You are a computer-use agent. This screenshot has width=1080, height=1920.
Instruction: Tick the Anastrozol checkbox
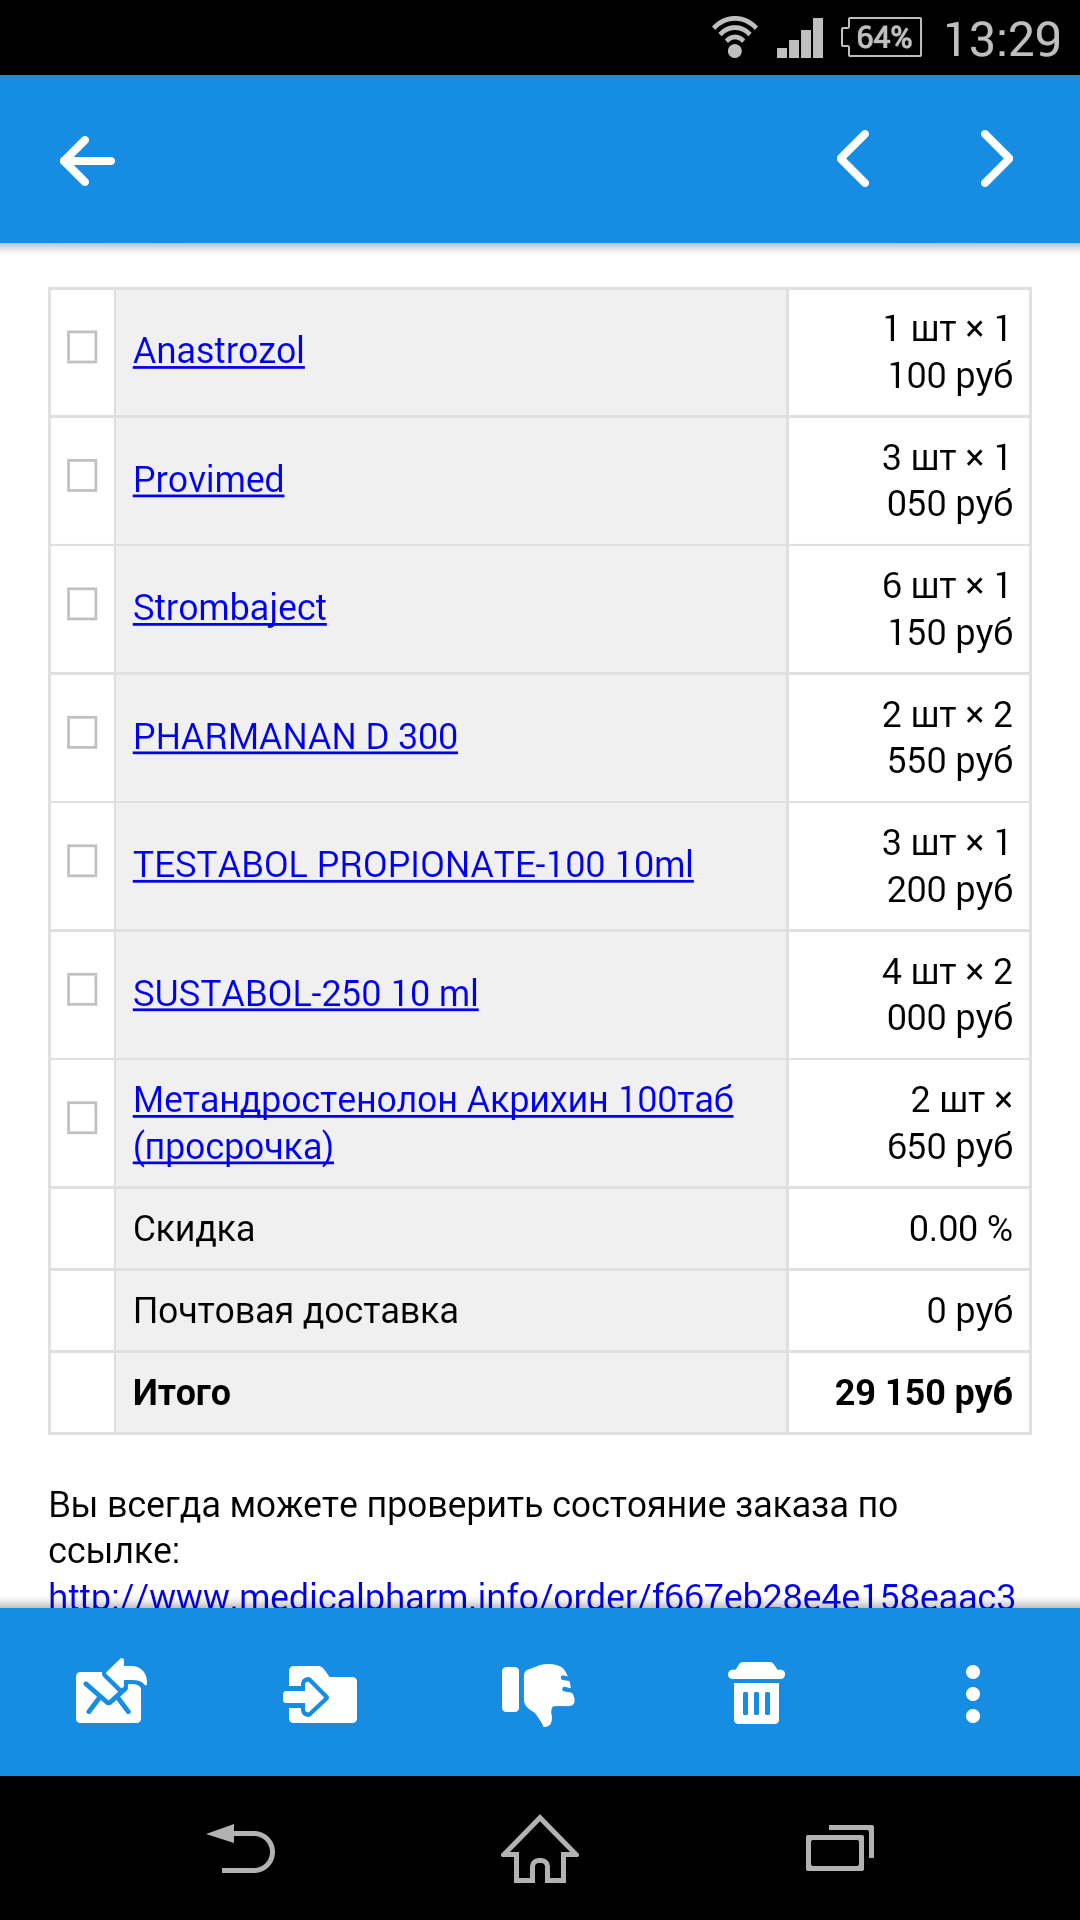click(x=82, y=348)
